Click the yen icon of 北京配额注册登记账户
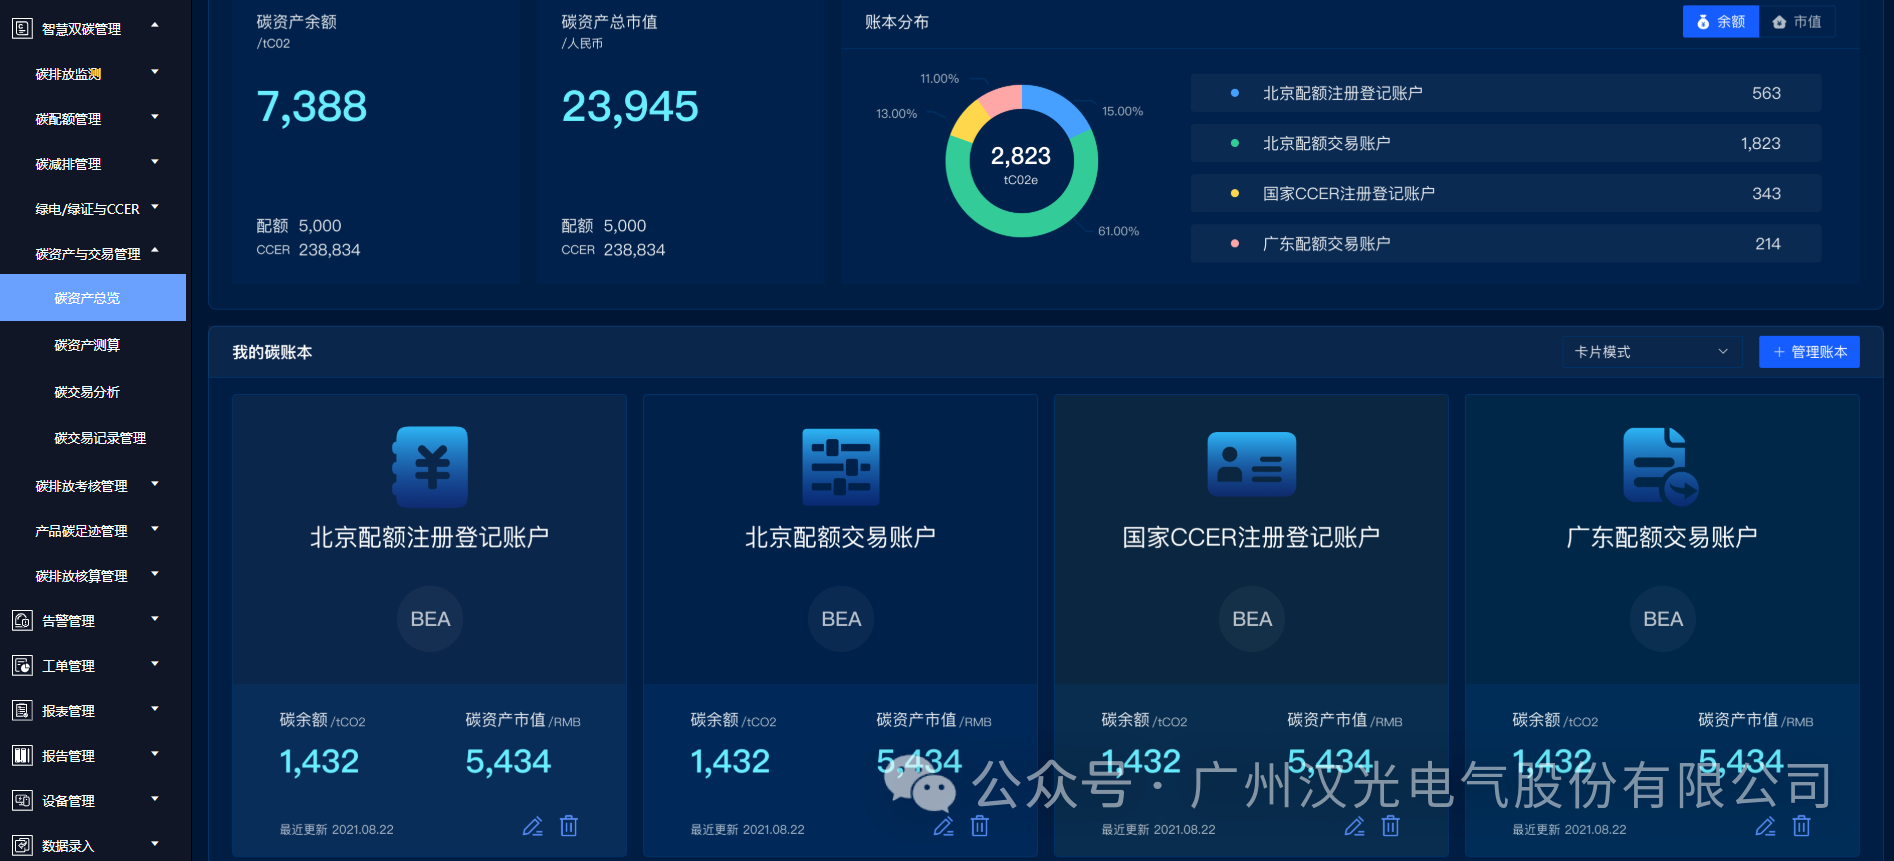Viewport: 1894px width, 861px height. point(430,467)
